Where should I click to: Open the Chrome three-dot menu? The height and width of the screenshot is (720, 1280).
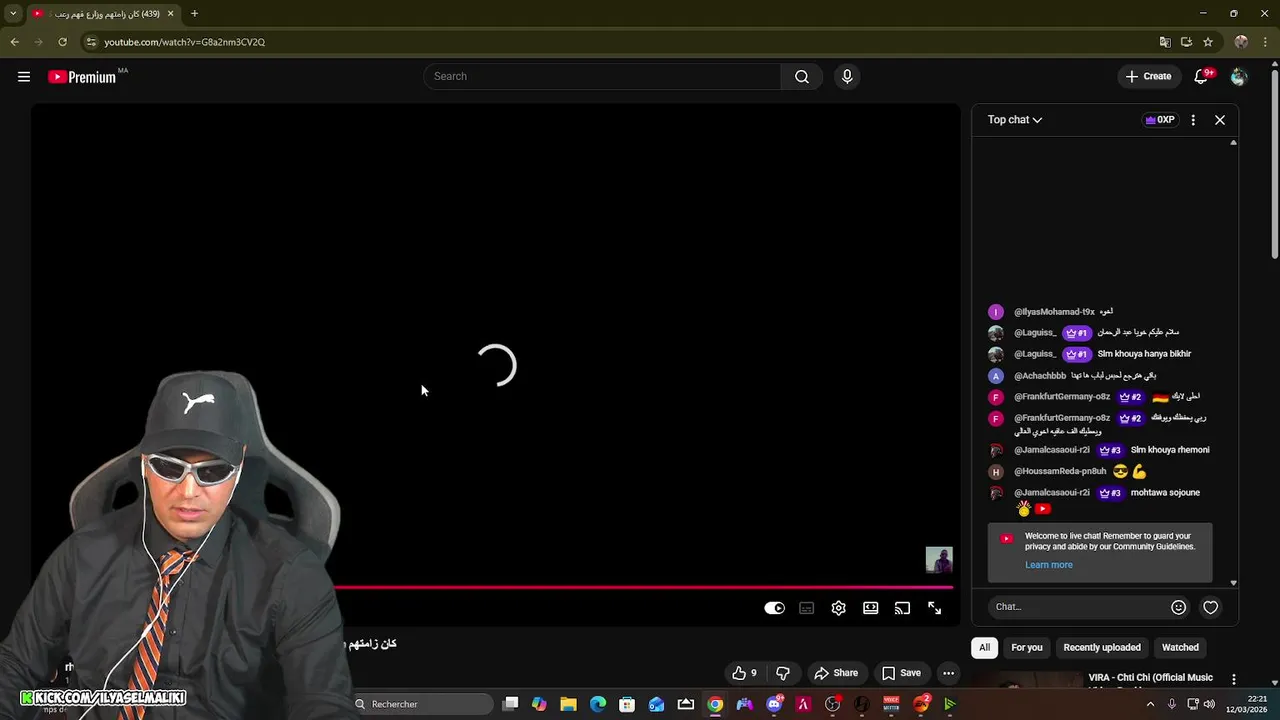point(1264,42)
